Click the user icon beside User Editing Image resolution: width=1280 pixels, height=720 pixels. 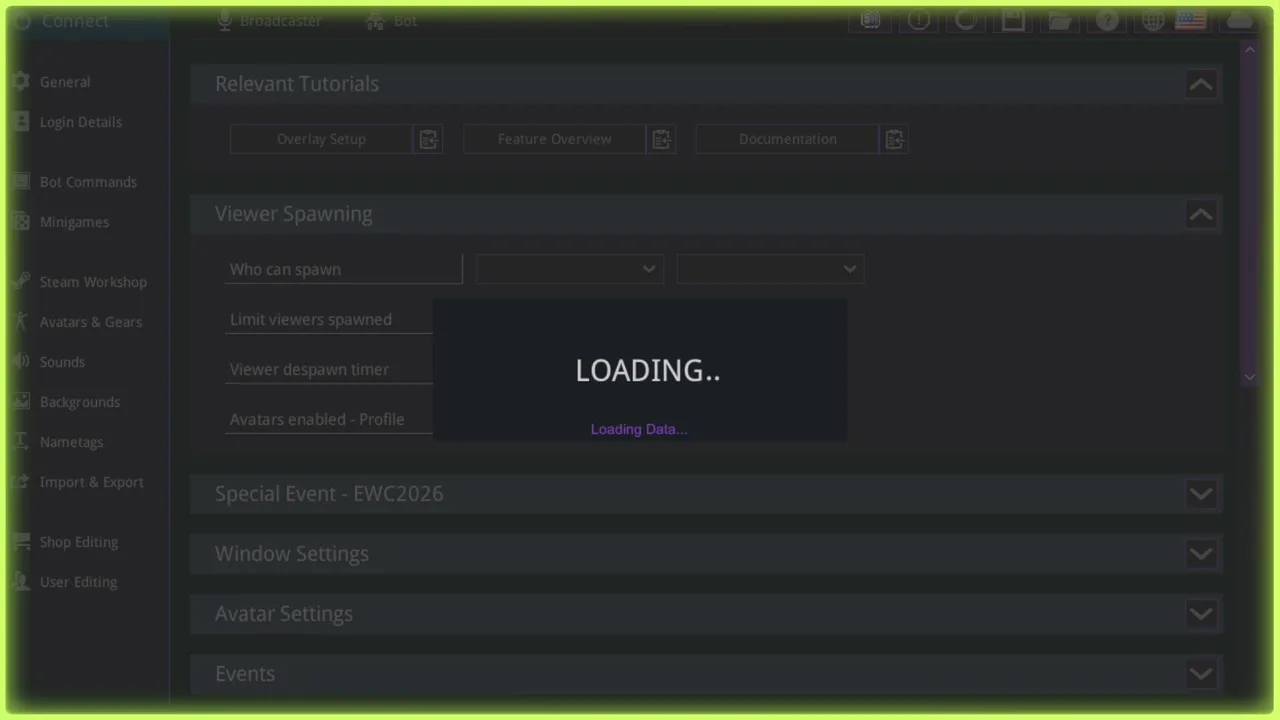click(21, 582)
